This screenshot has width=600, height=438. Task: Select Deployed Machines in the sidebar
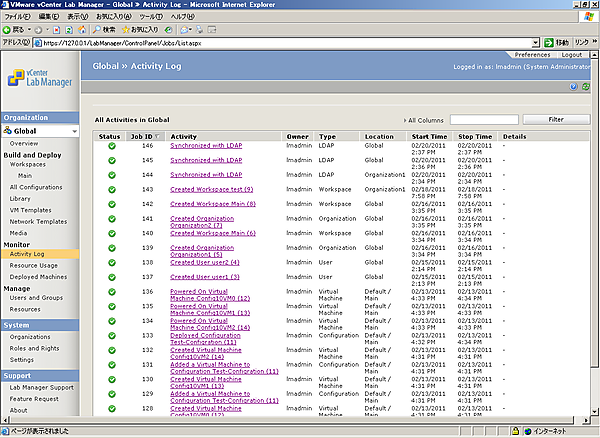38,277
